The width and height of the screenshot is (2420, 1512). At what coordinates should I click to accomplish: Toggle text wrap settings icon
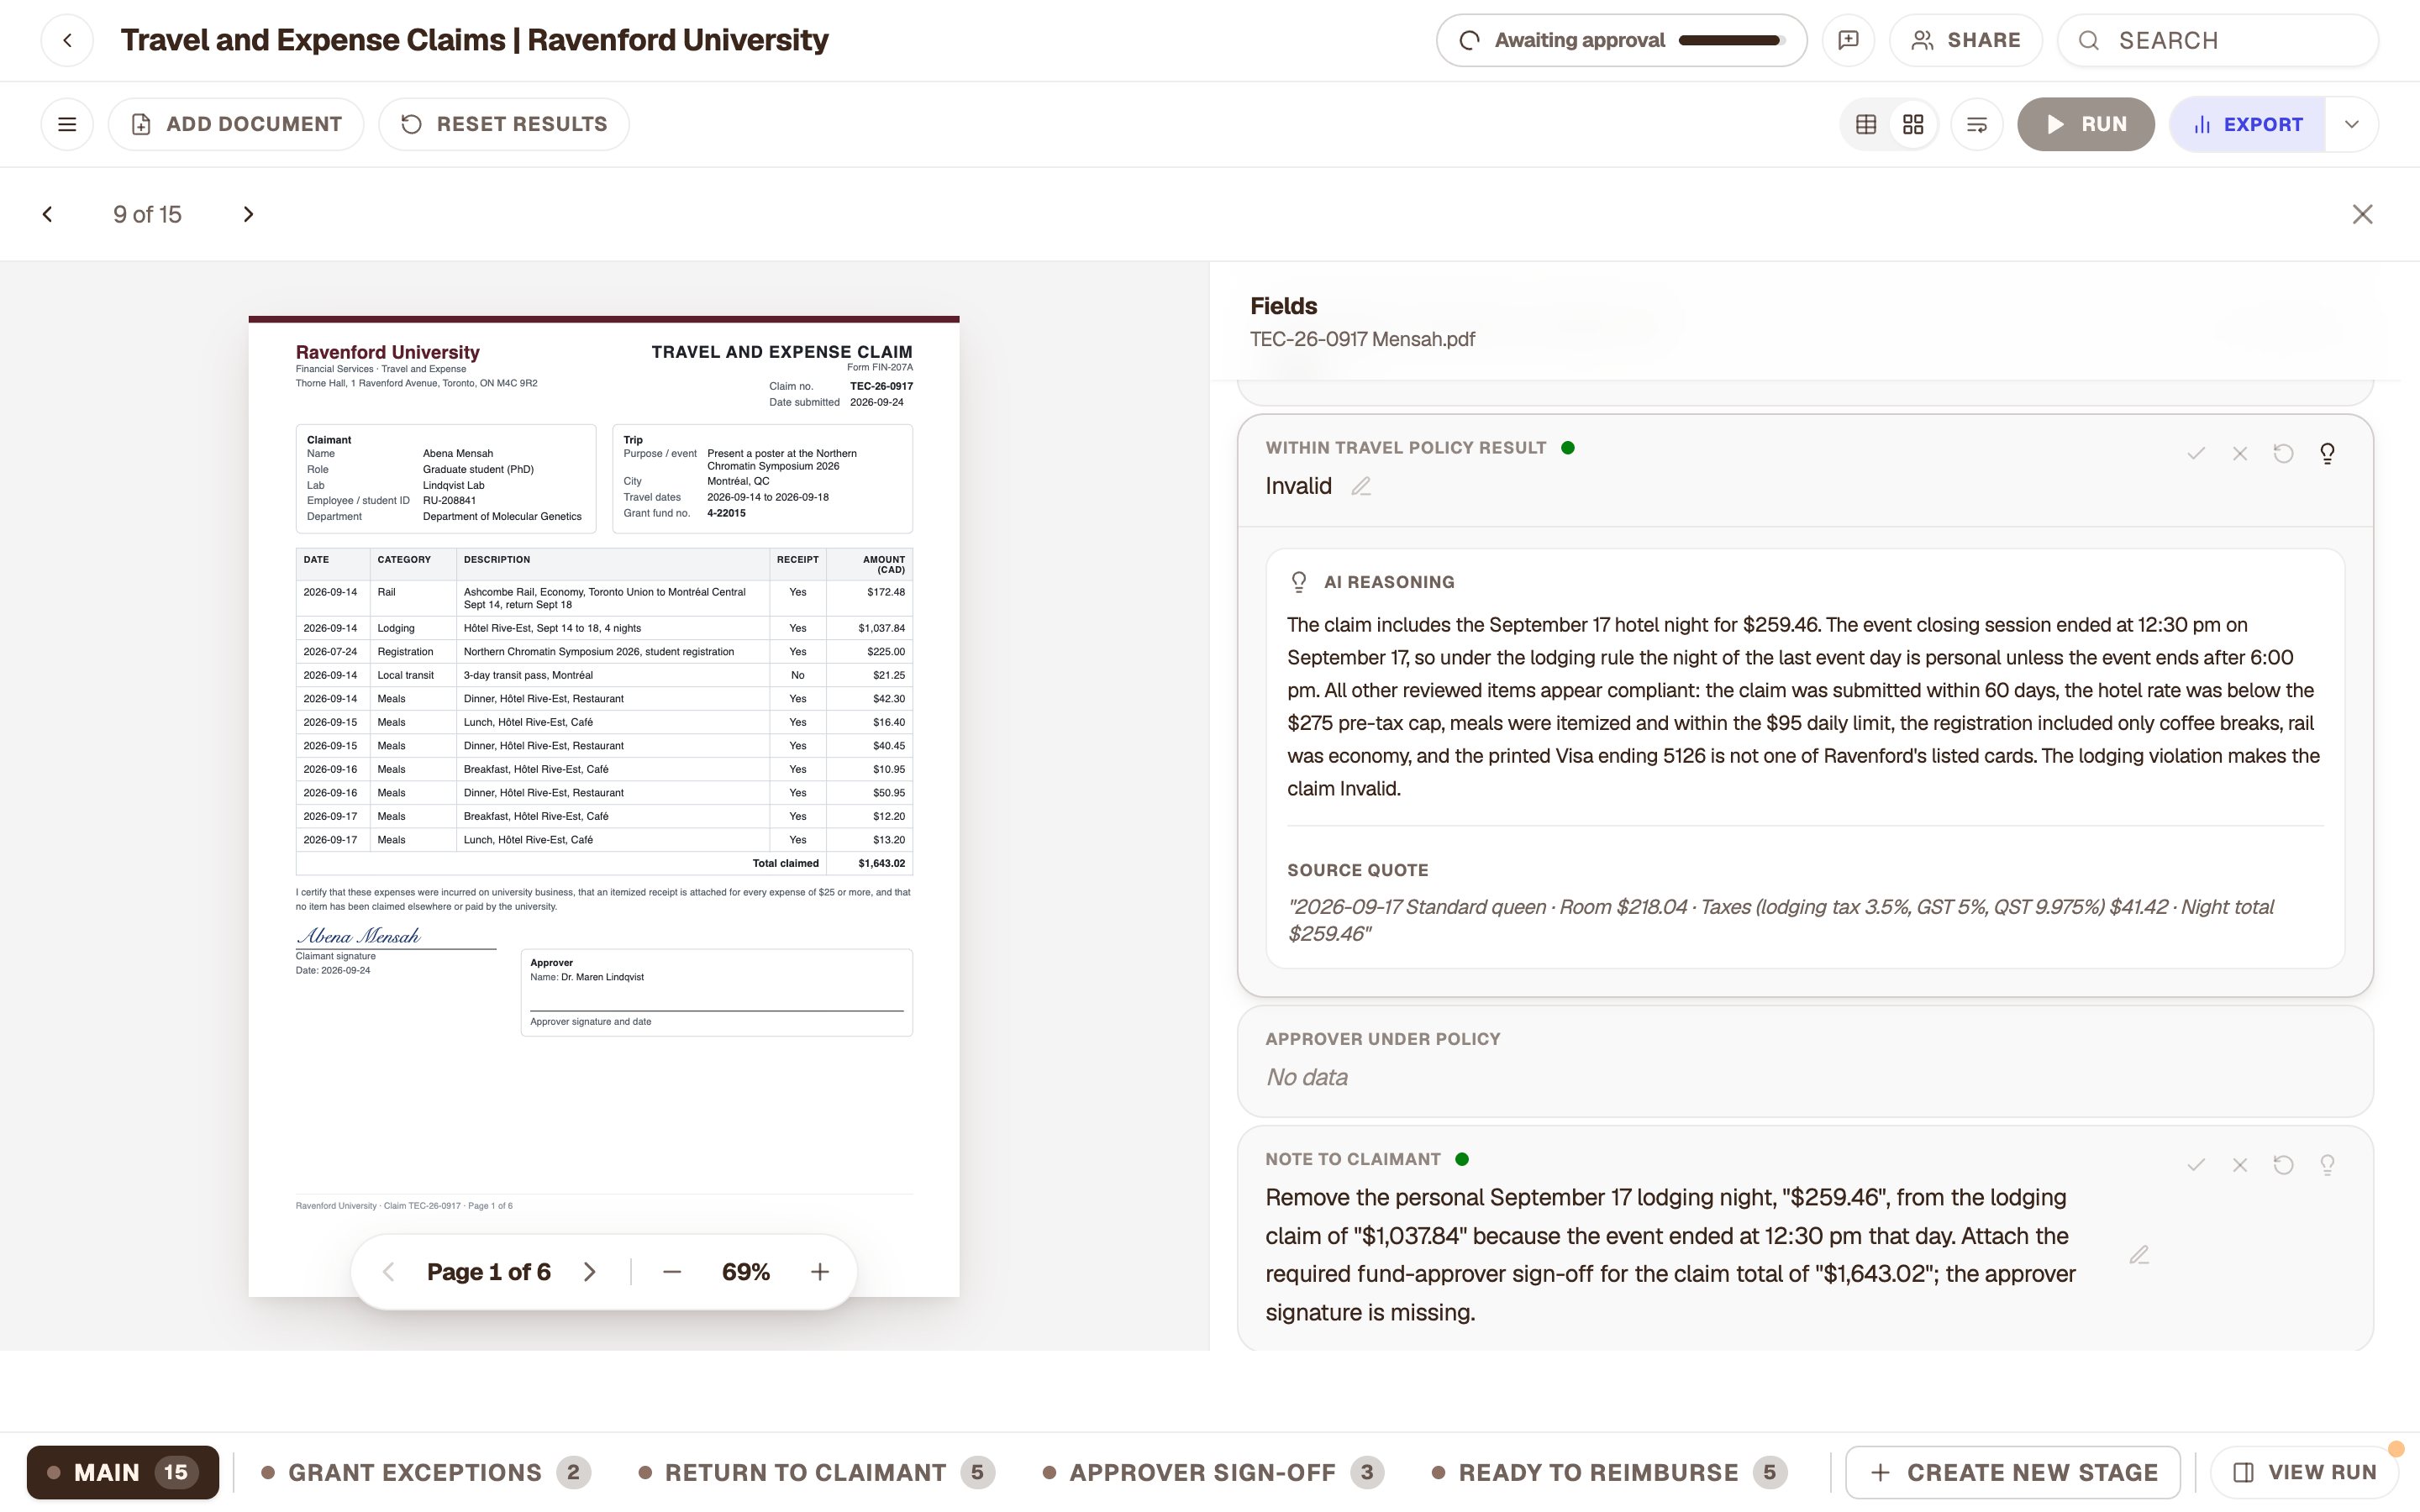coord(1977,124)
